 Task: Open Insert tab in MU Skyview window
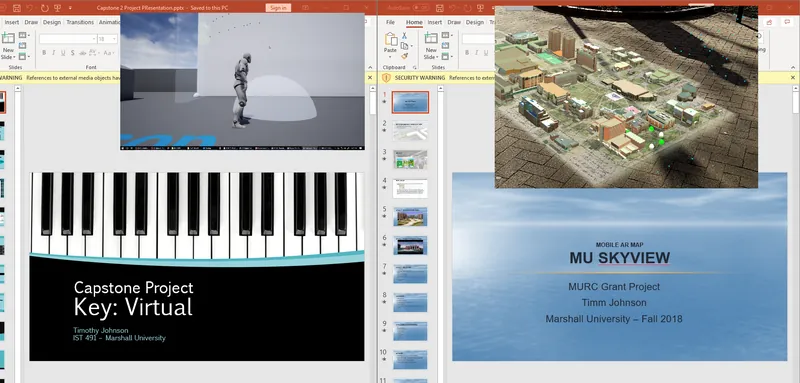[435, 22]
